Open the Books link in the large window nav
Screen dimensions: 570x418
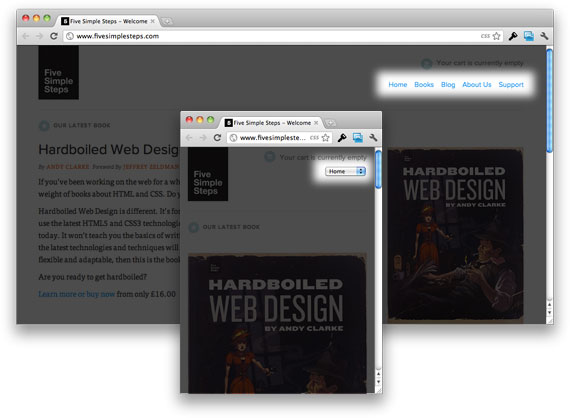(424, 85)
